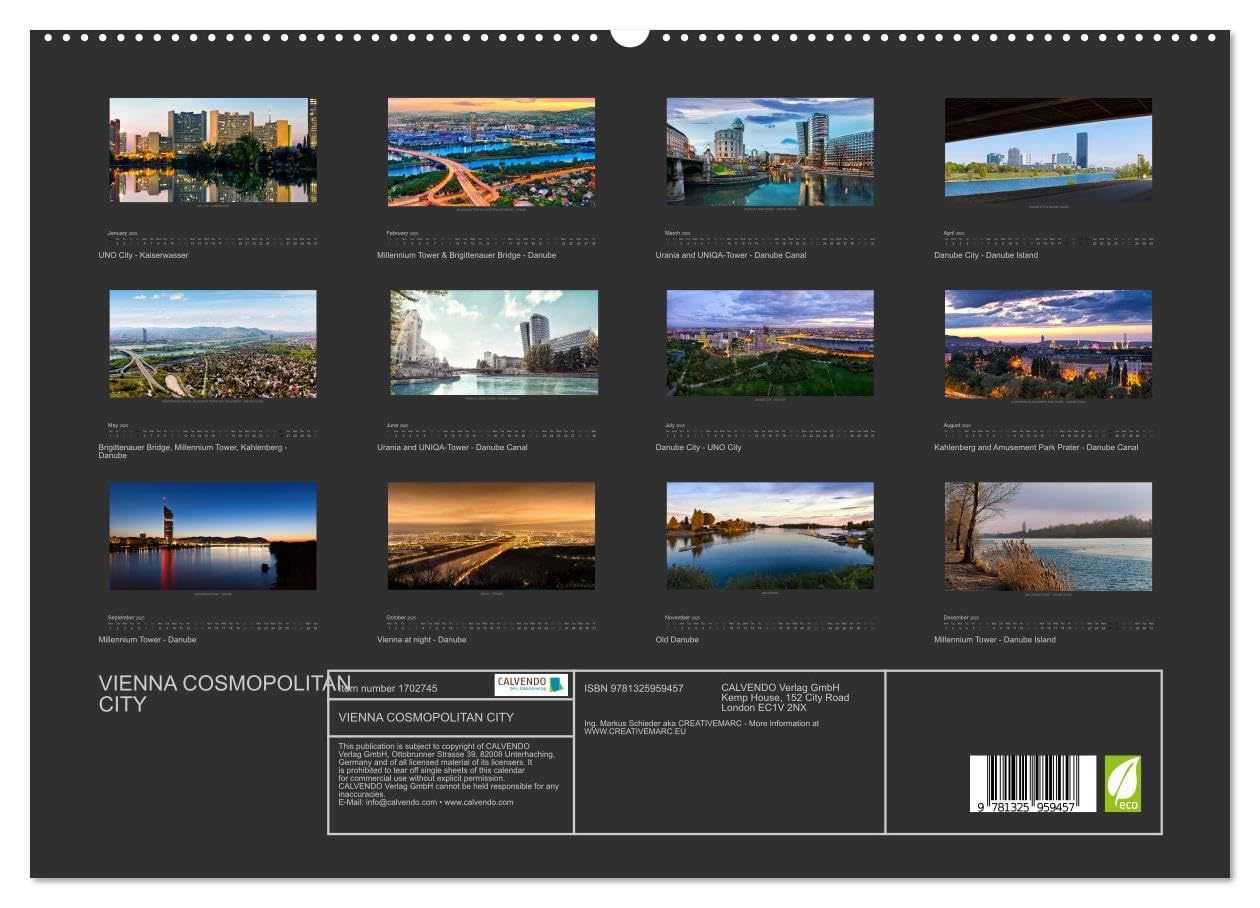Open the November Old Danube photo
The width and height of the screenshot is (1260, 908).
coord(770,535)
